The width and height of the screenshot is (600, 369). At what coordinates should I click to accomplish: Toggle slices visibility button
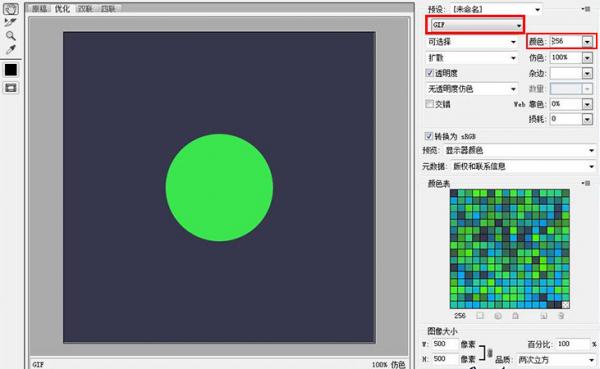(11, 88)
